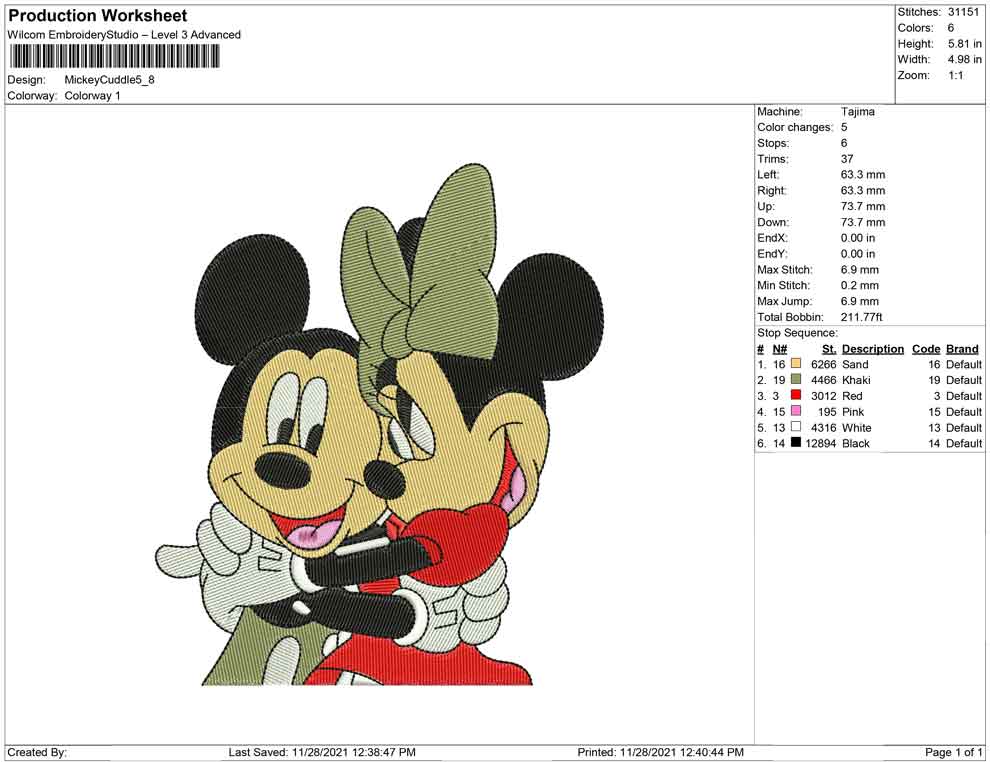The height and width of the screenshot is (762, 990).
Task: Click the N# column header
Action: tap(780, 349)
